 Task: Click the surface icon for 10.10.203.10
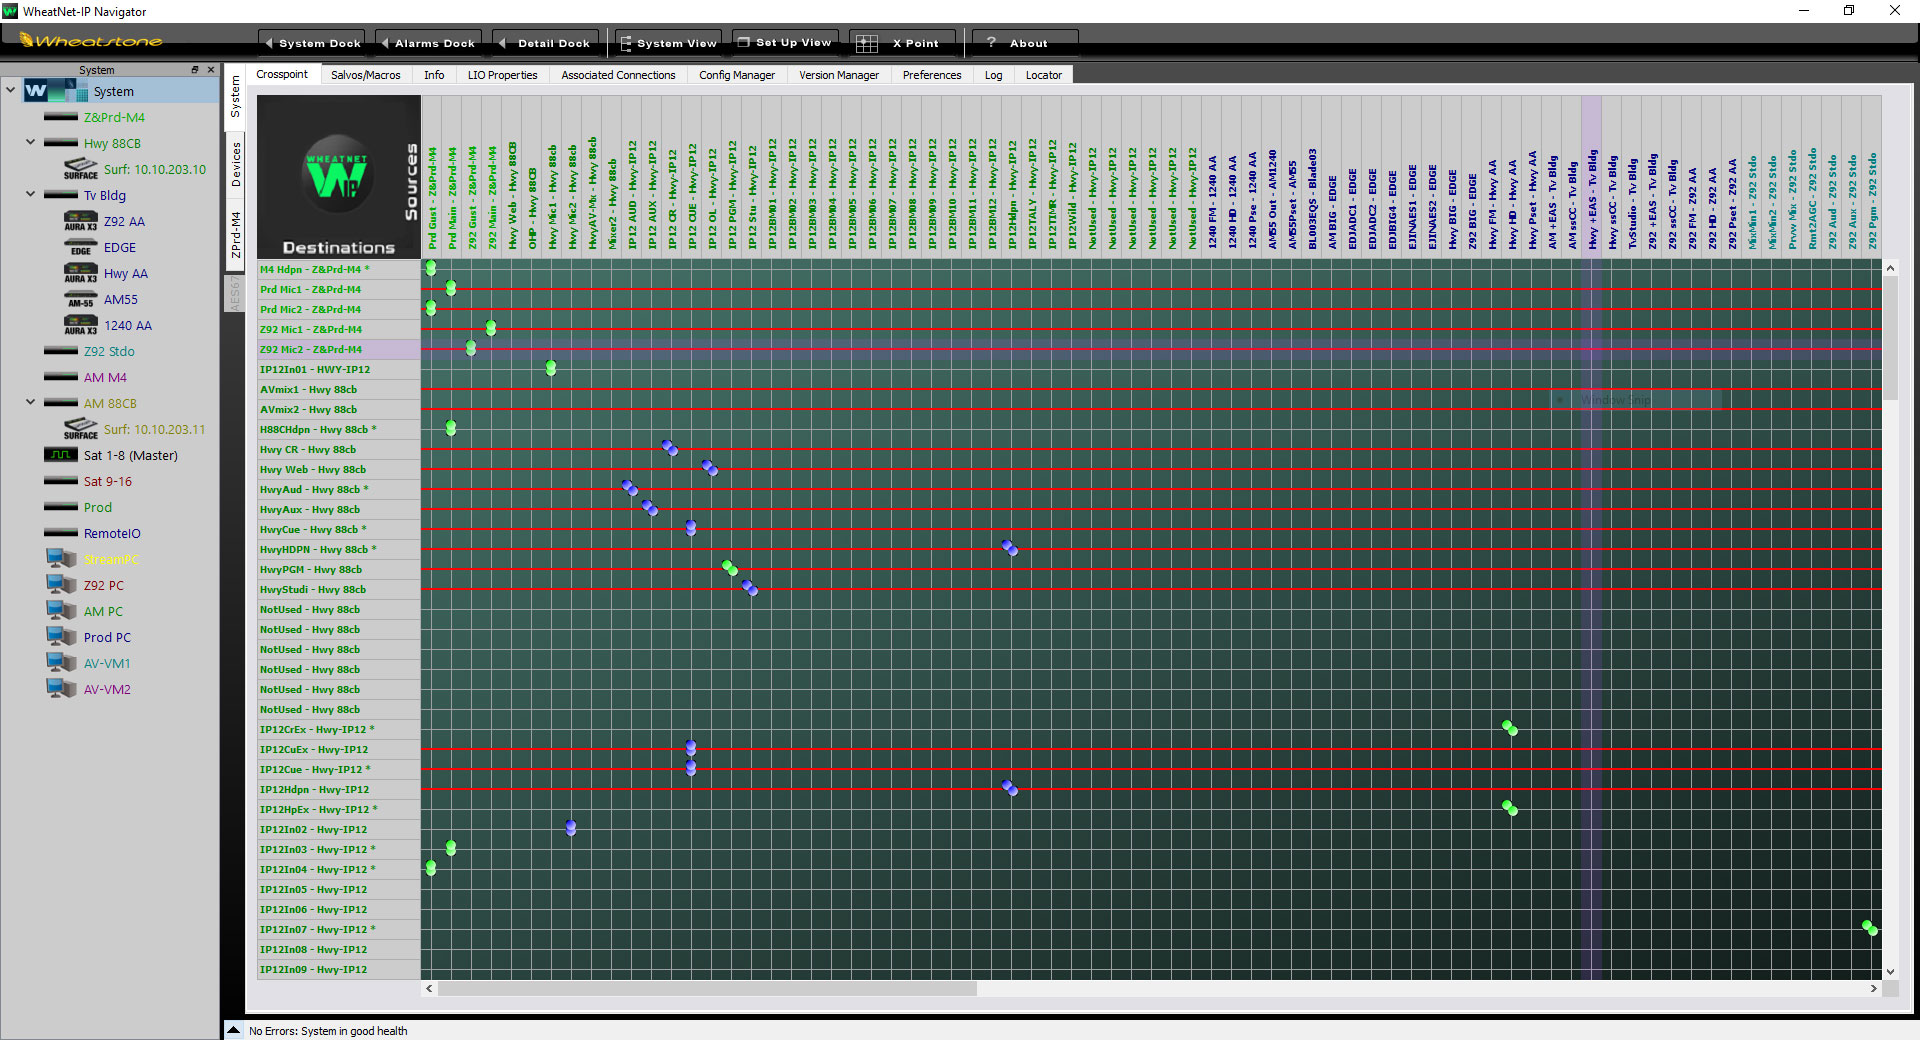point(81,169)
